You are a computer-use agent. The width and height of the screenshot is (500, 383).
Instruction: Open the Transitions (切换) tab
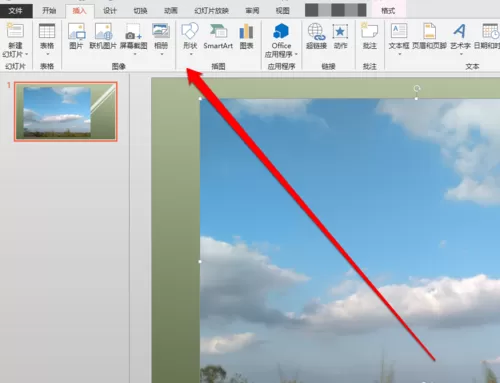point(140,11)
